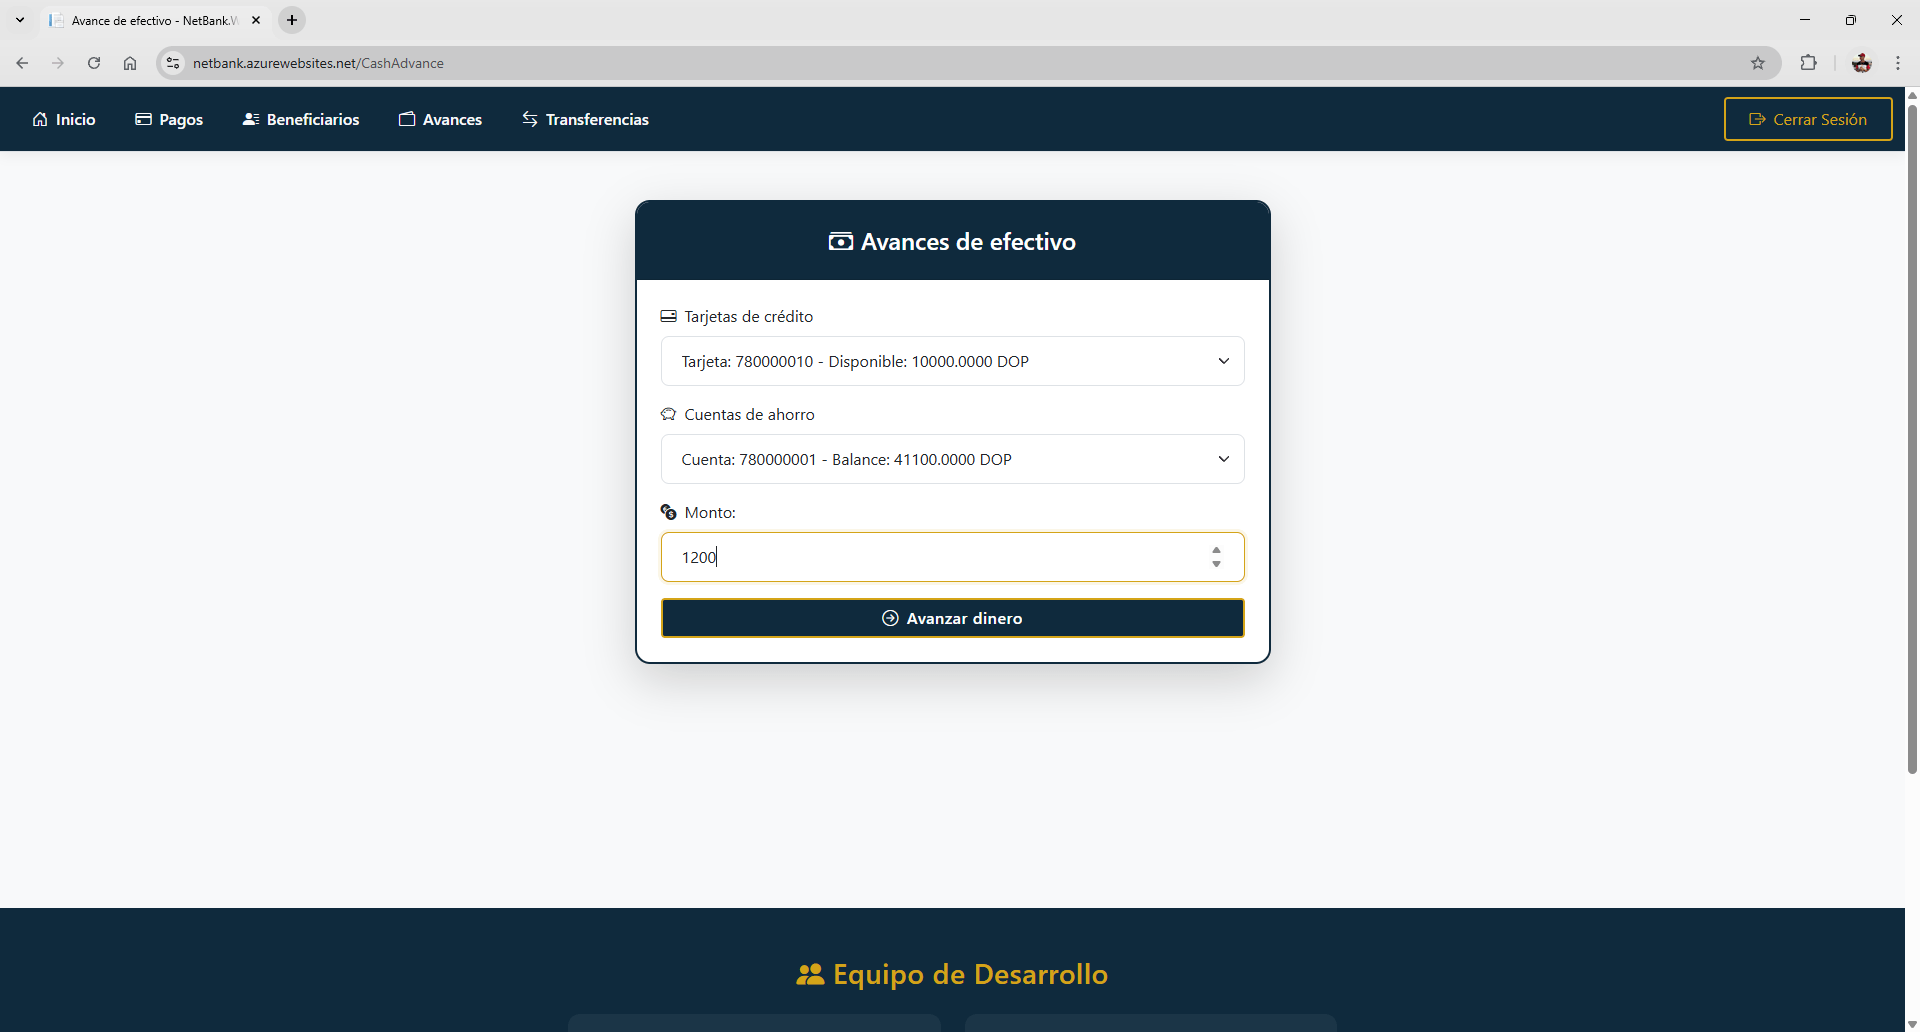Expand the Tarjetas de crédito dropdown
Screen dimensions: 1920x1032
click(952, 361)
